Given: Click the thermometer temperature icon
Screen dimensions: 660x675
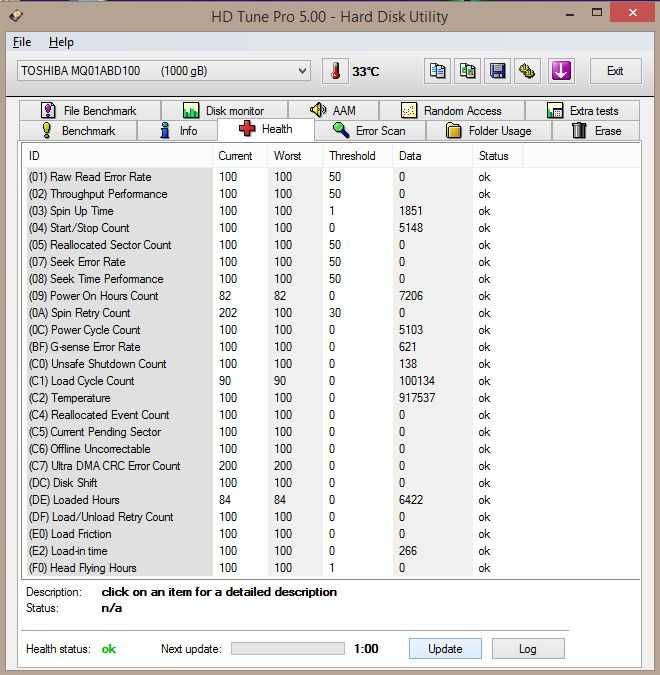Looking at the screenshot, I should point(335,71).
